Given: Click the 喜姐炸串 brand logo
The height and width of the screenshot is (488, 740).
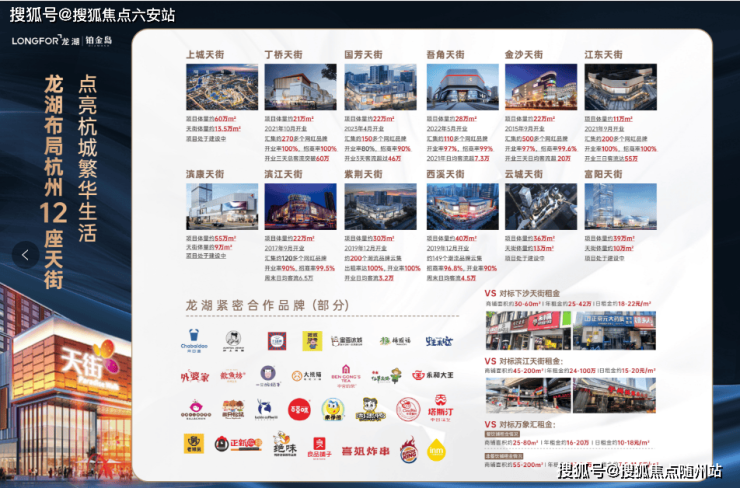Looking at the screenshot, I should pyautogui.click(x=364, y=450).
